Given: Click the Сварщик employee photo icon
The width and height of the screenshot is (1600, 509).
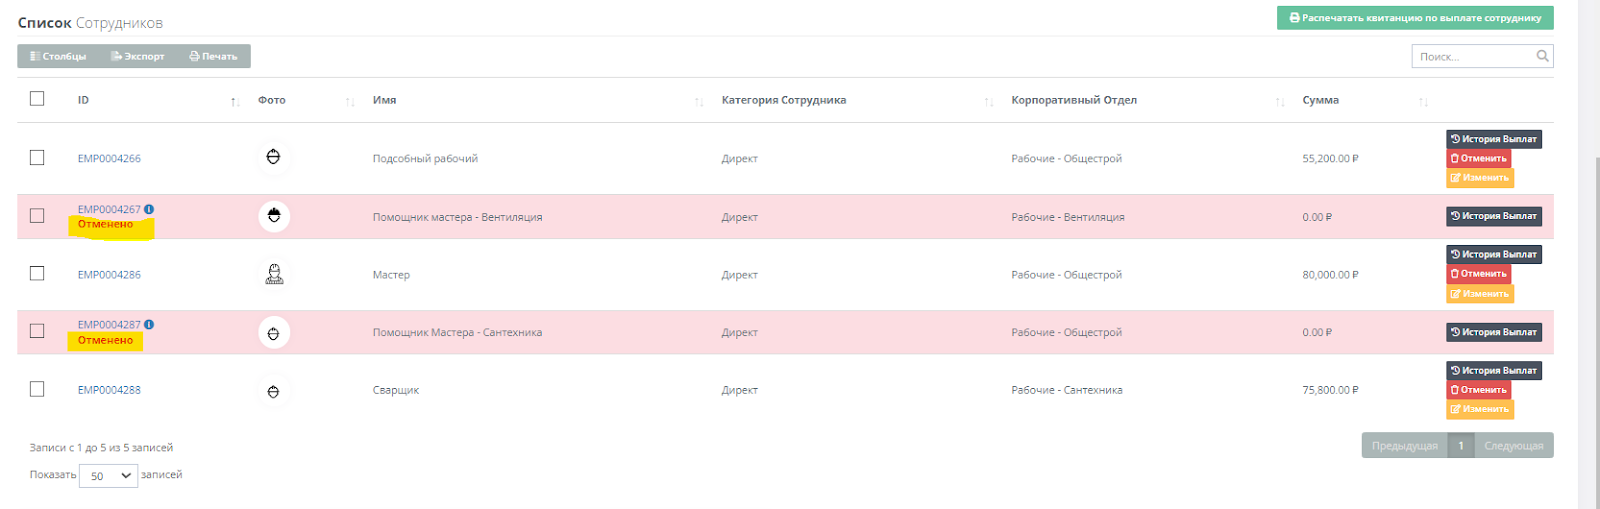Looking at the screenshot, I should point(273,391).
